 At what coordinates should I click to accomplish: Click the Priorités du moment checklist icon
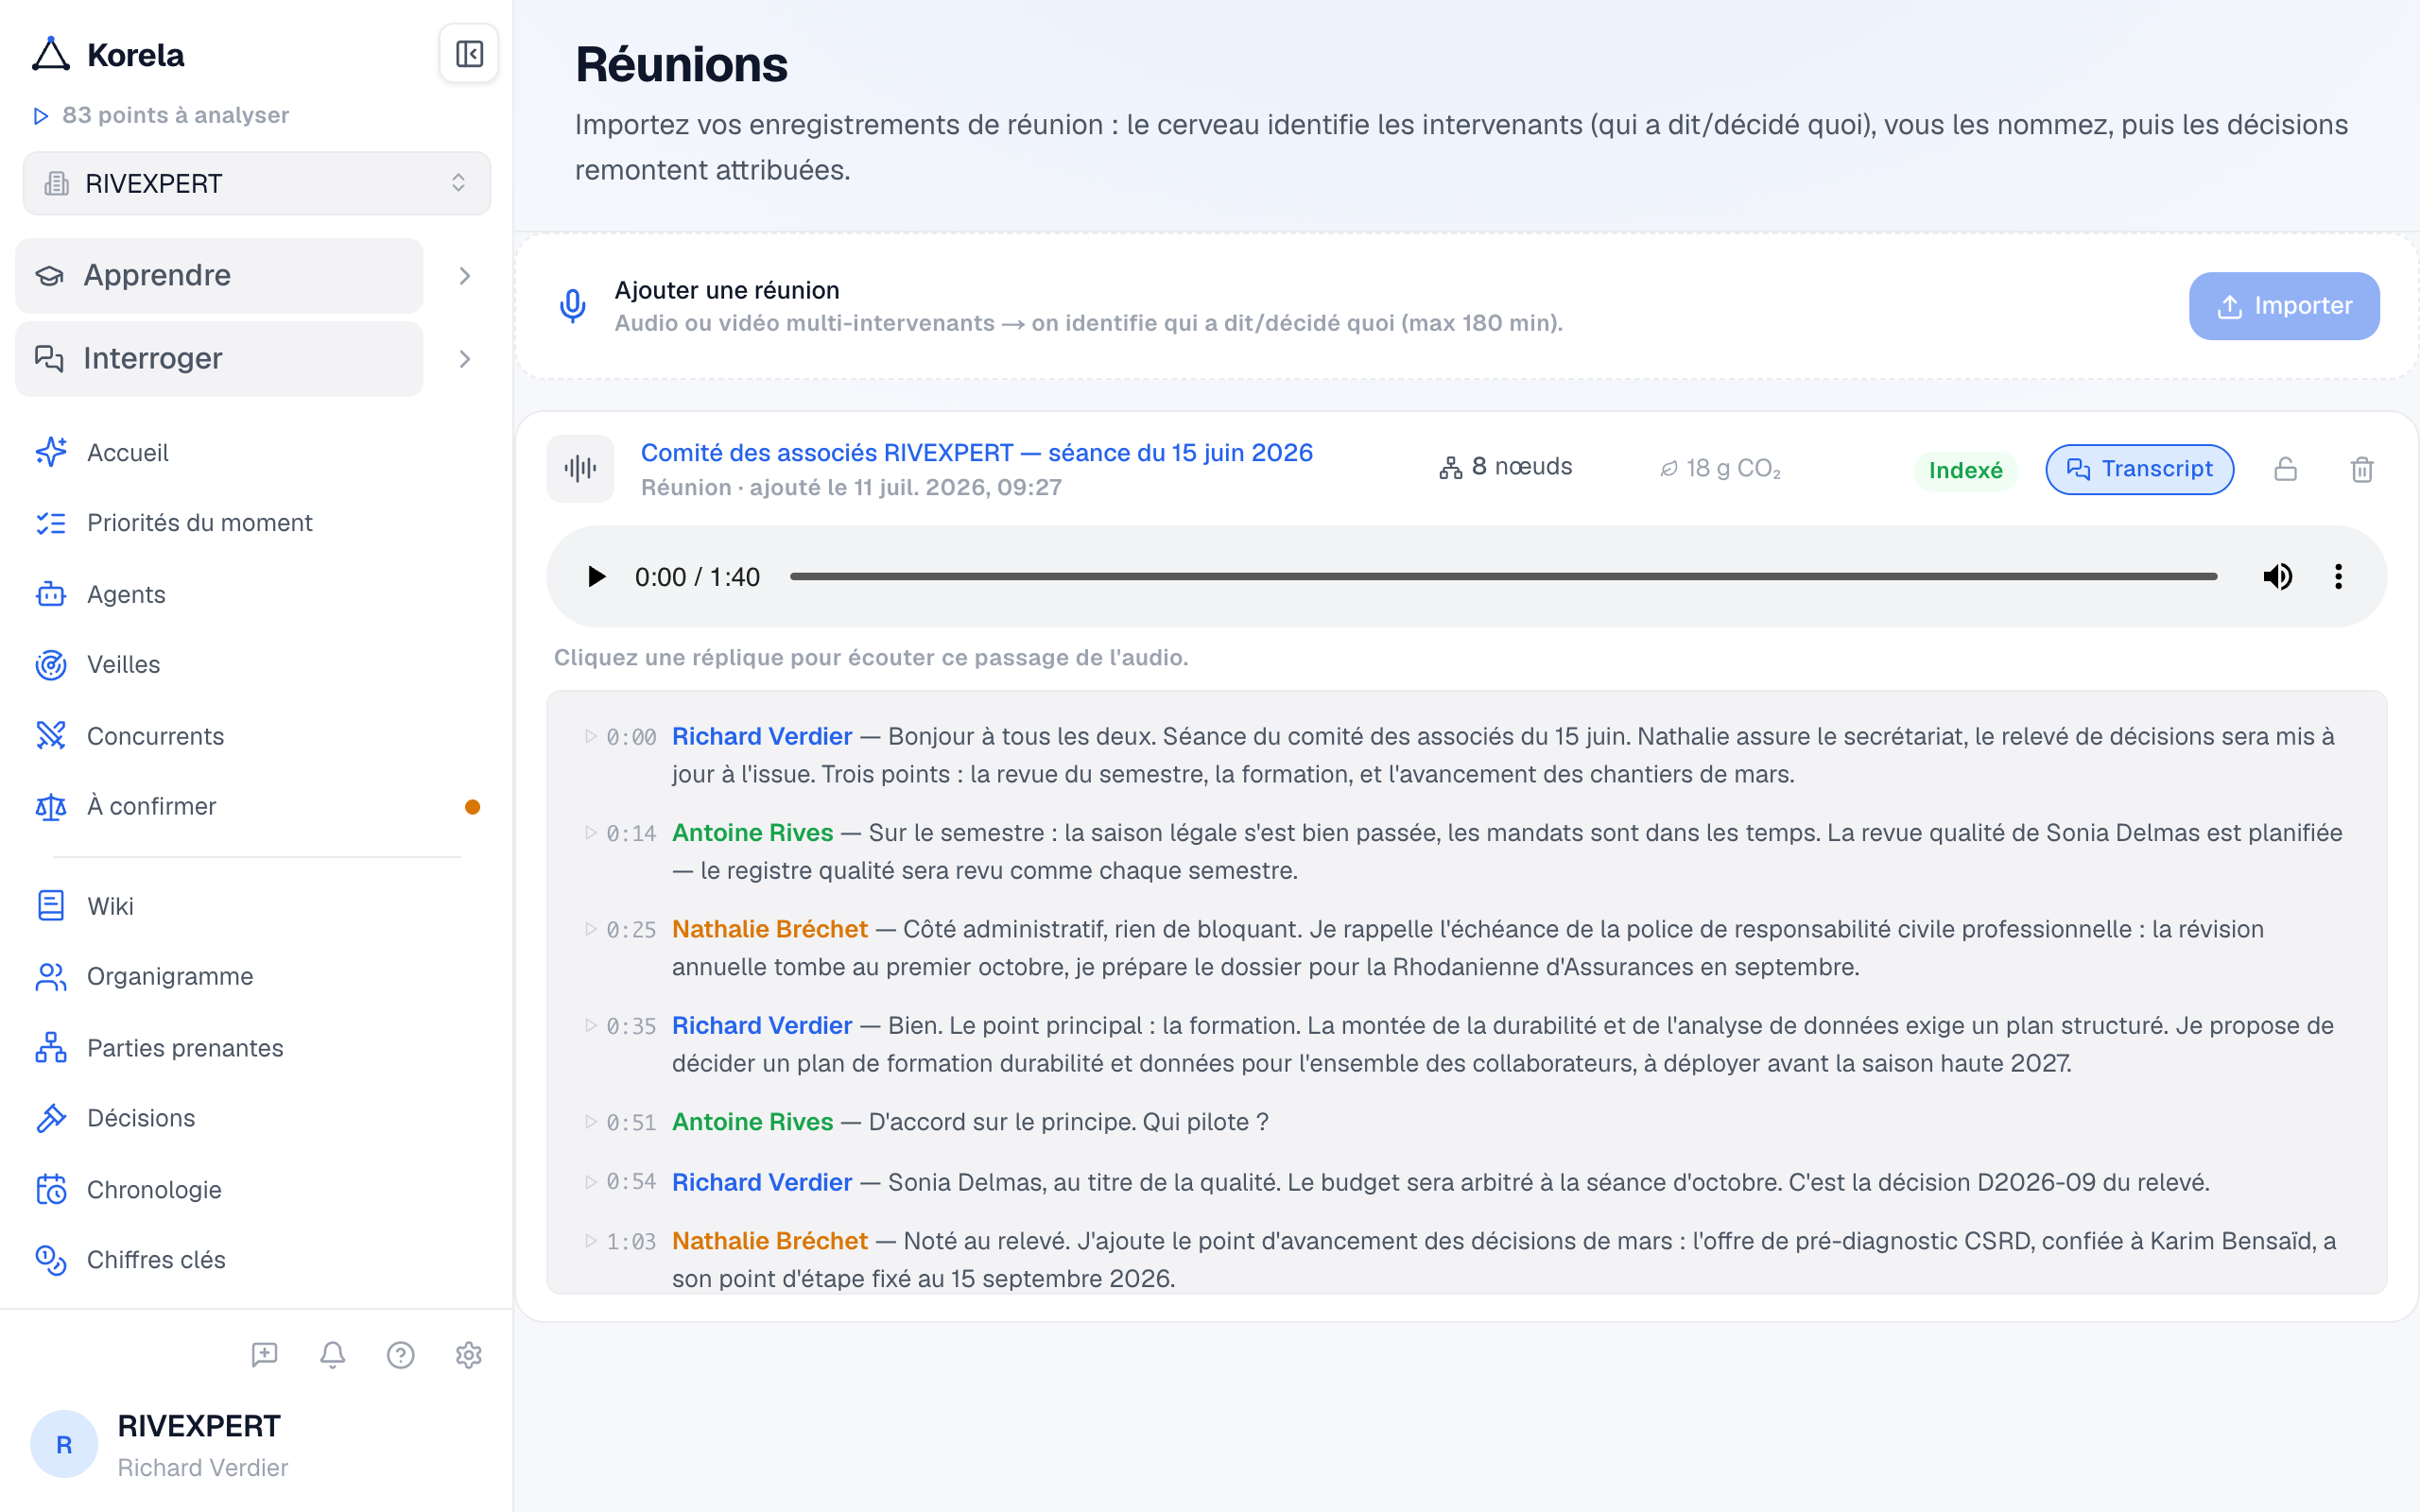(51, 523)
